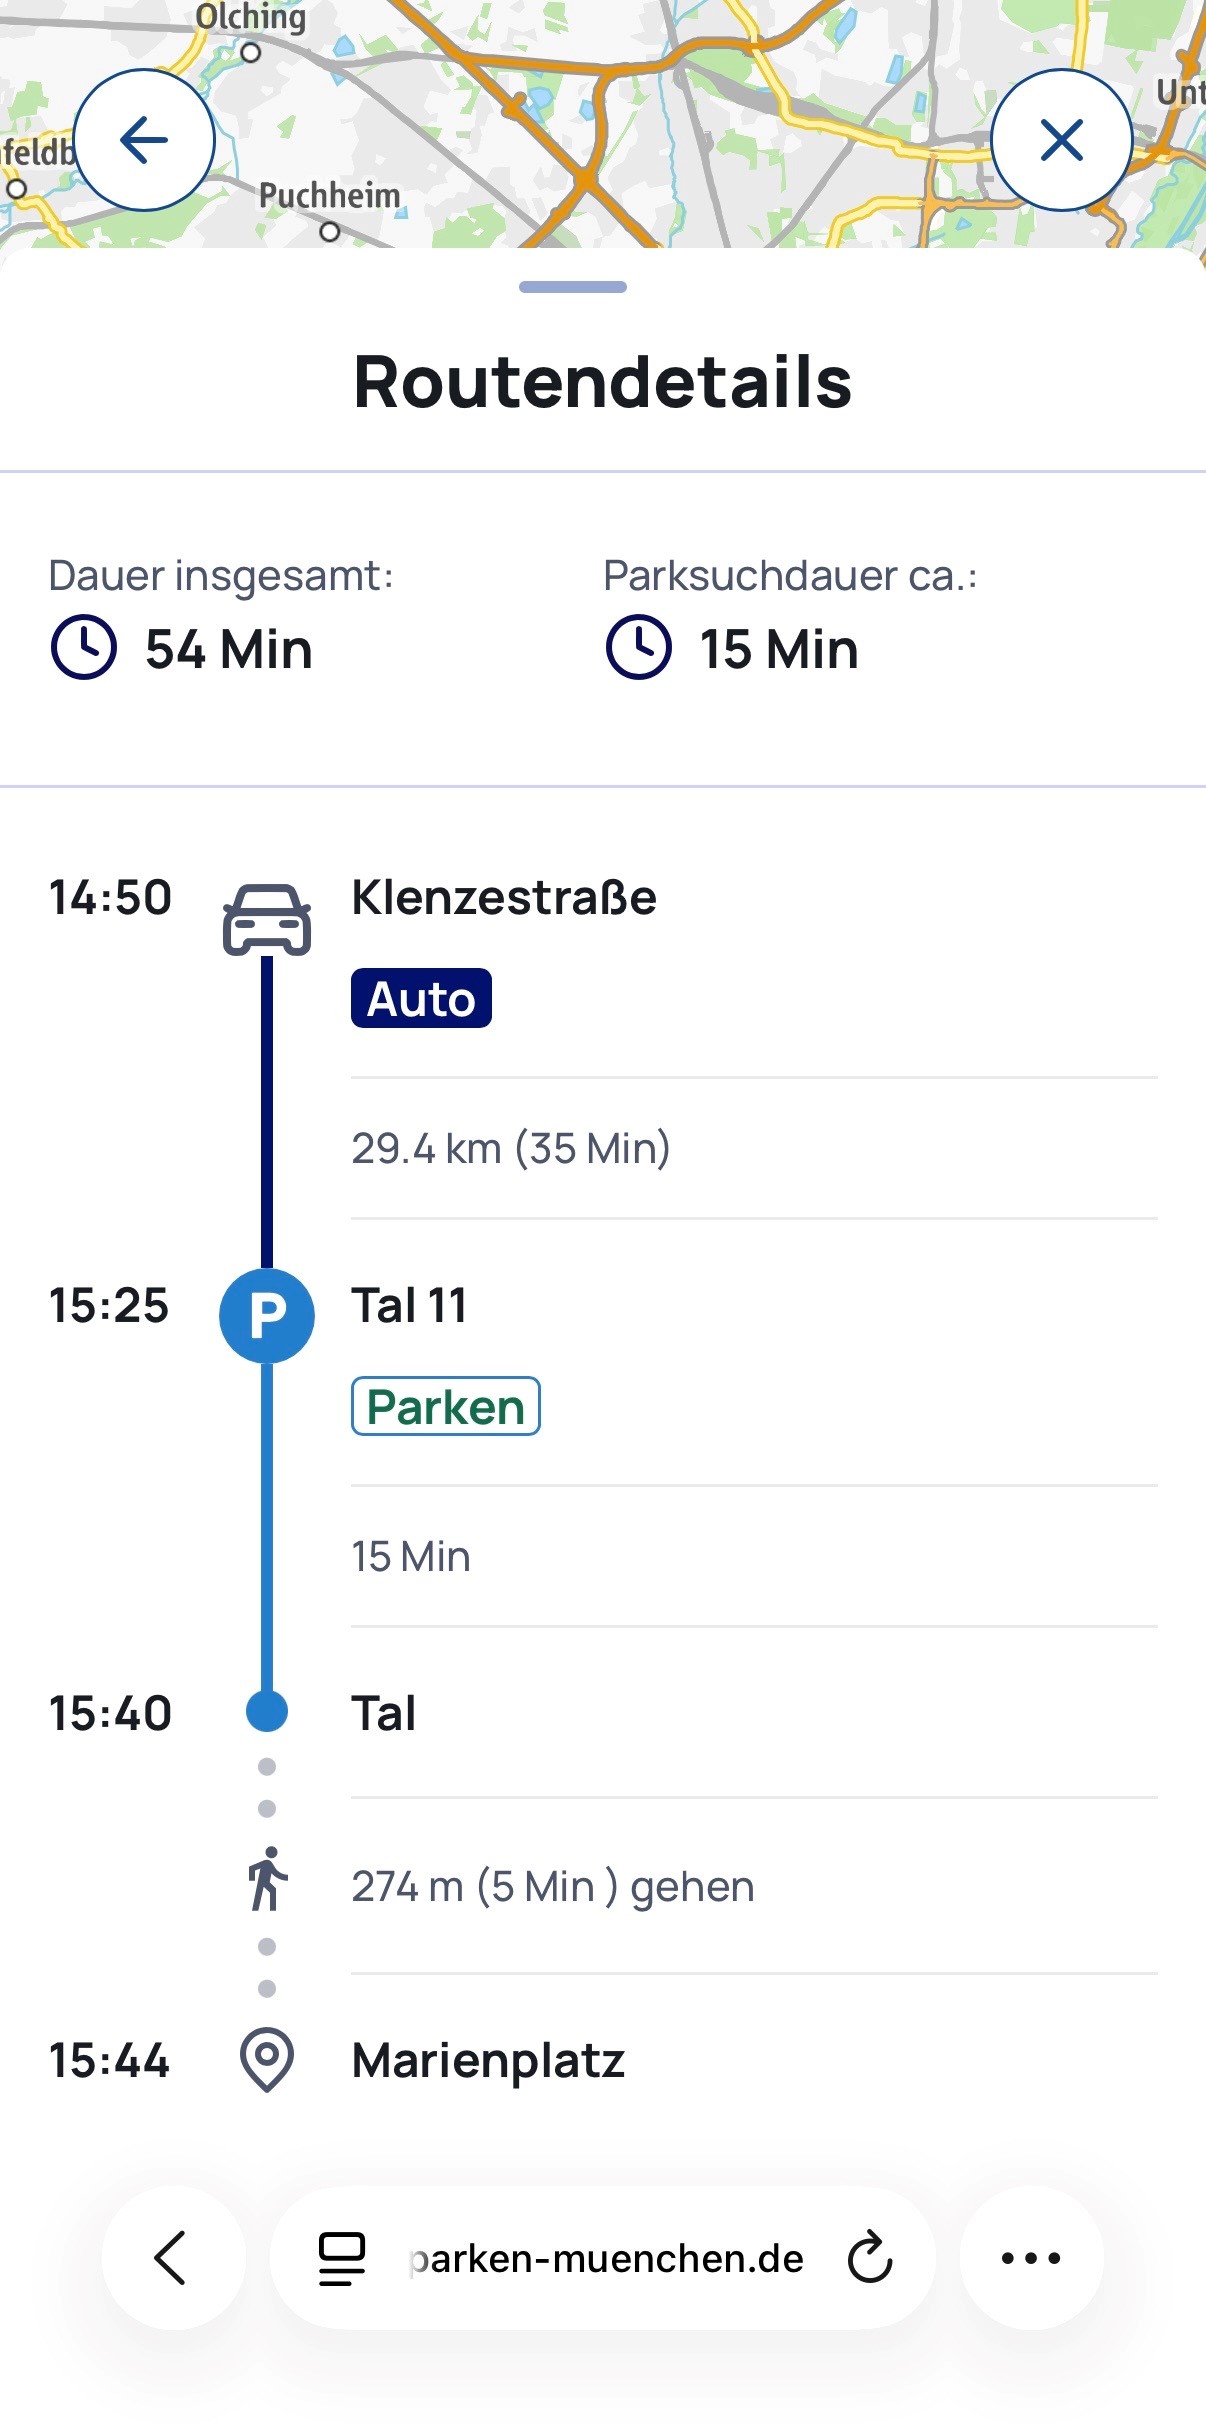Tap the car icon at Klenzestraße
The height and width of the screenshot is (2432, 1206).
tap(267, 919)
